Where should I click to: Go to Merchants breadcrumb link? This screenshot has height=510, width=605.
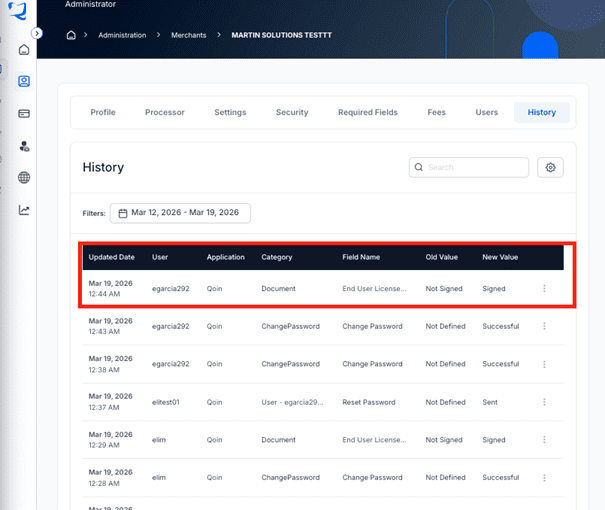coord(189,35)
